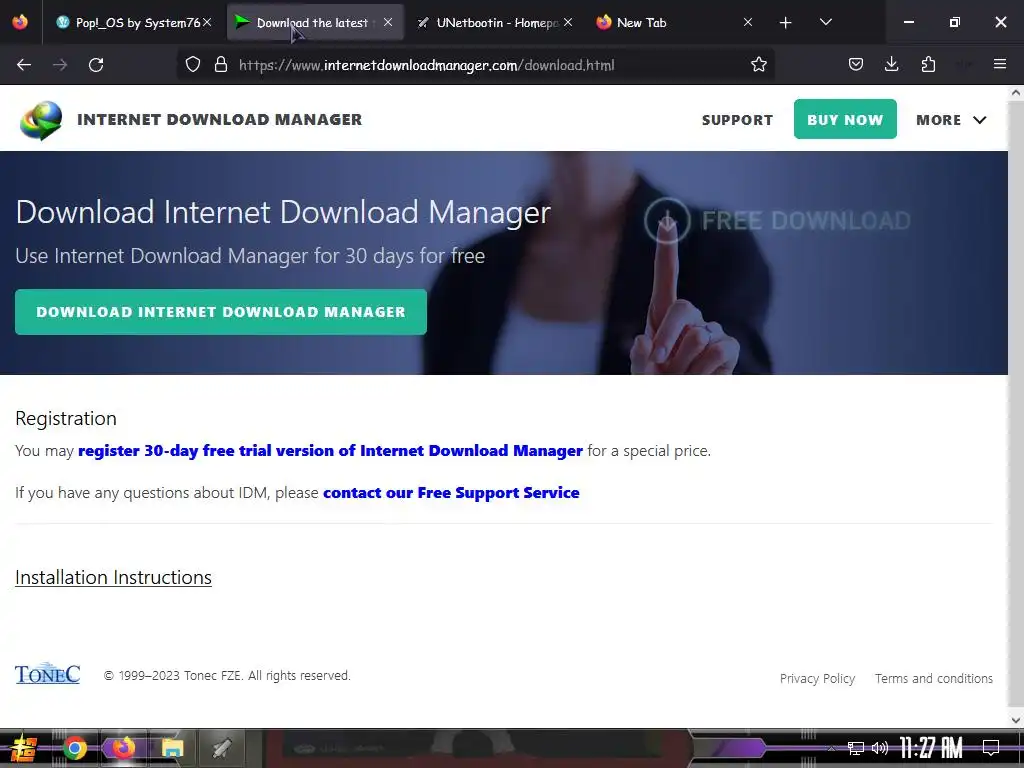The width and height of the screenshot is (1024, 768).
Task: Click the pen app taskbar icon
Action: point(222,748)
